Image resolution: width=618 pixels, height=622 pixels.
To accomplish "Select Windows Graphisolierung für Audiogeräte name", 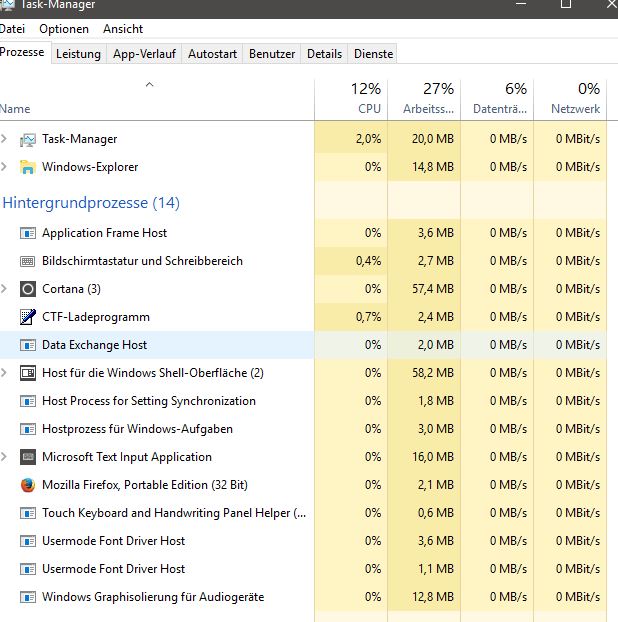I will coord(153,597).
